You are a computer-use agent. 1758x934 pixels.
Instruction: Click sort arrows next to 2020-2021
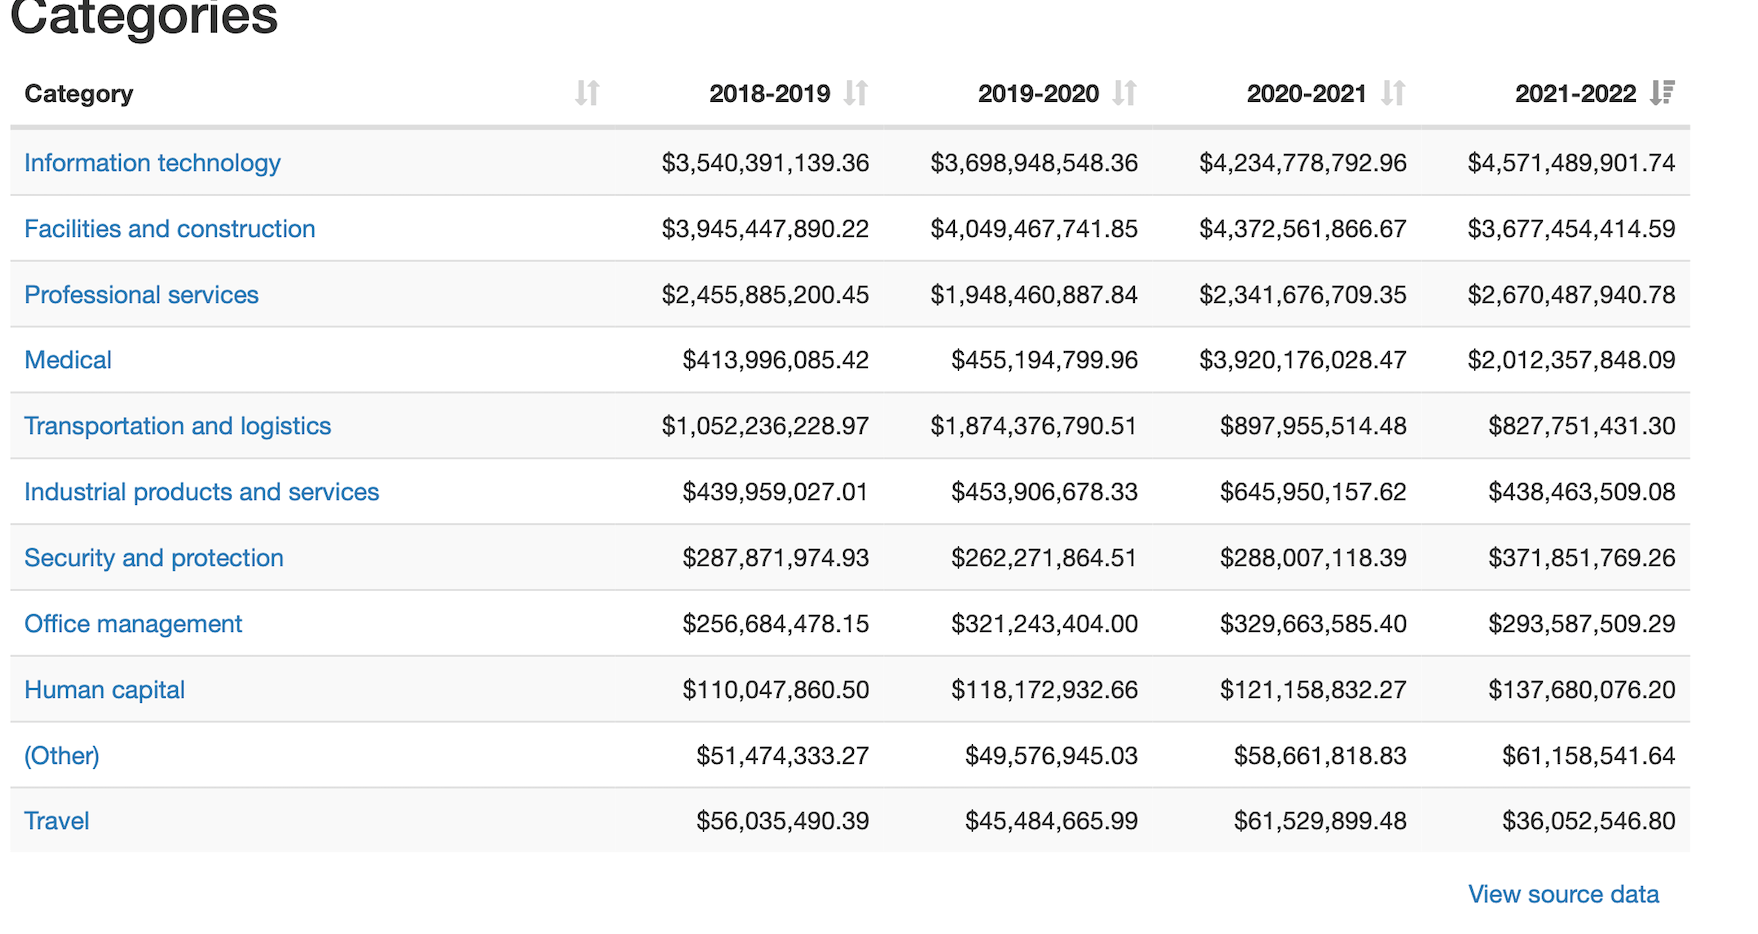pyautogui.click(x=1394, y=93)
